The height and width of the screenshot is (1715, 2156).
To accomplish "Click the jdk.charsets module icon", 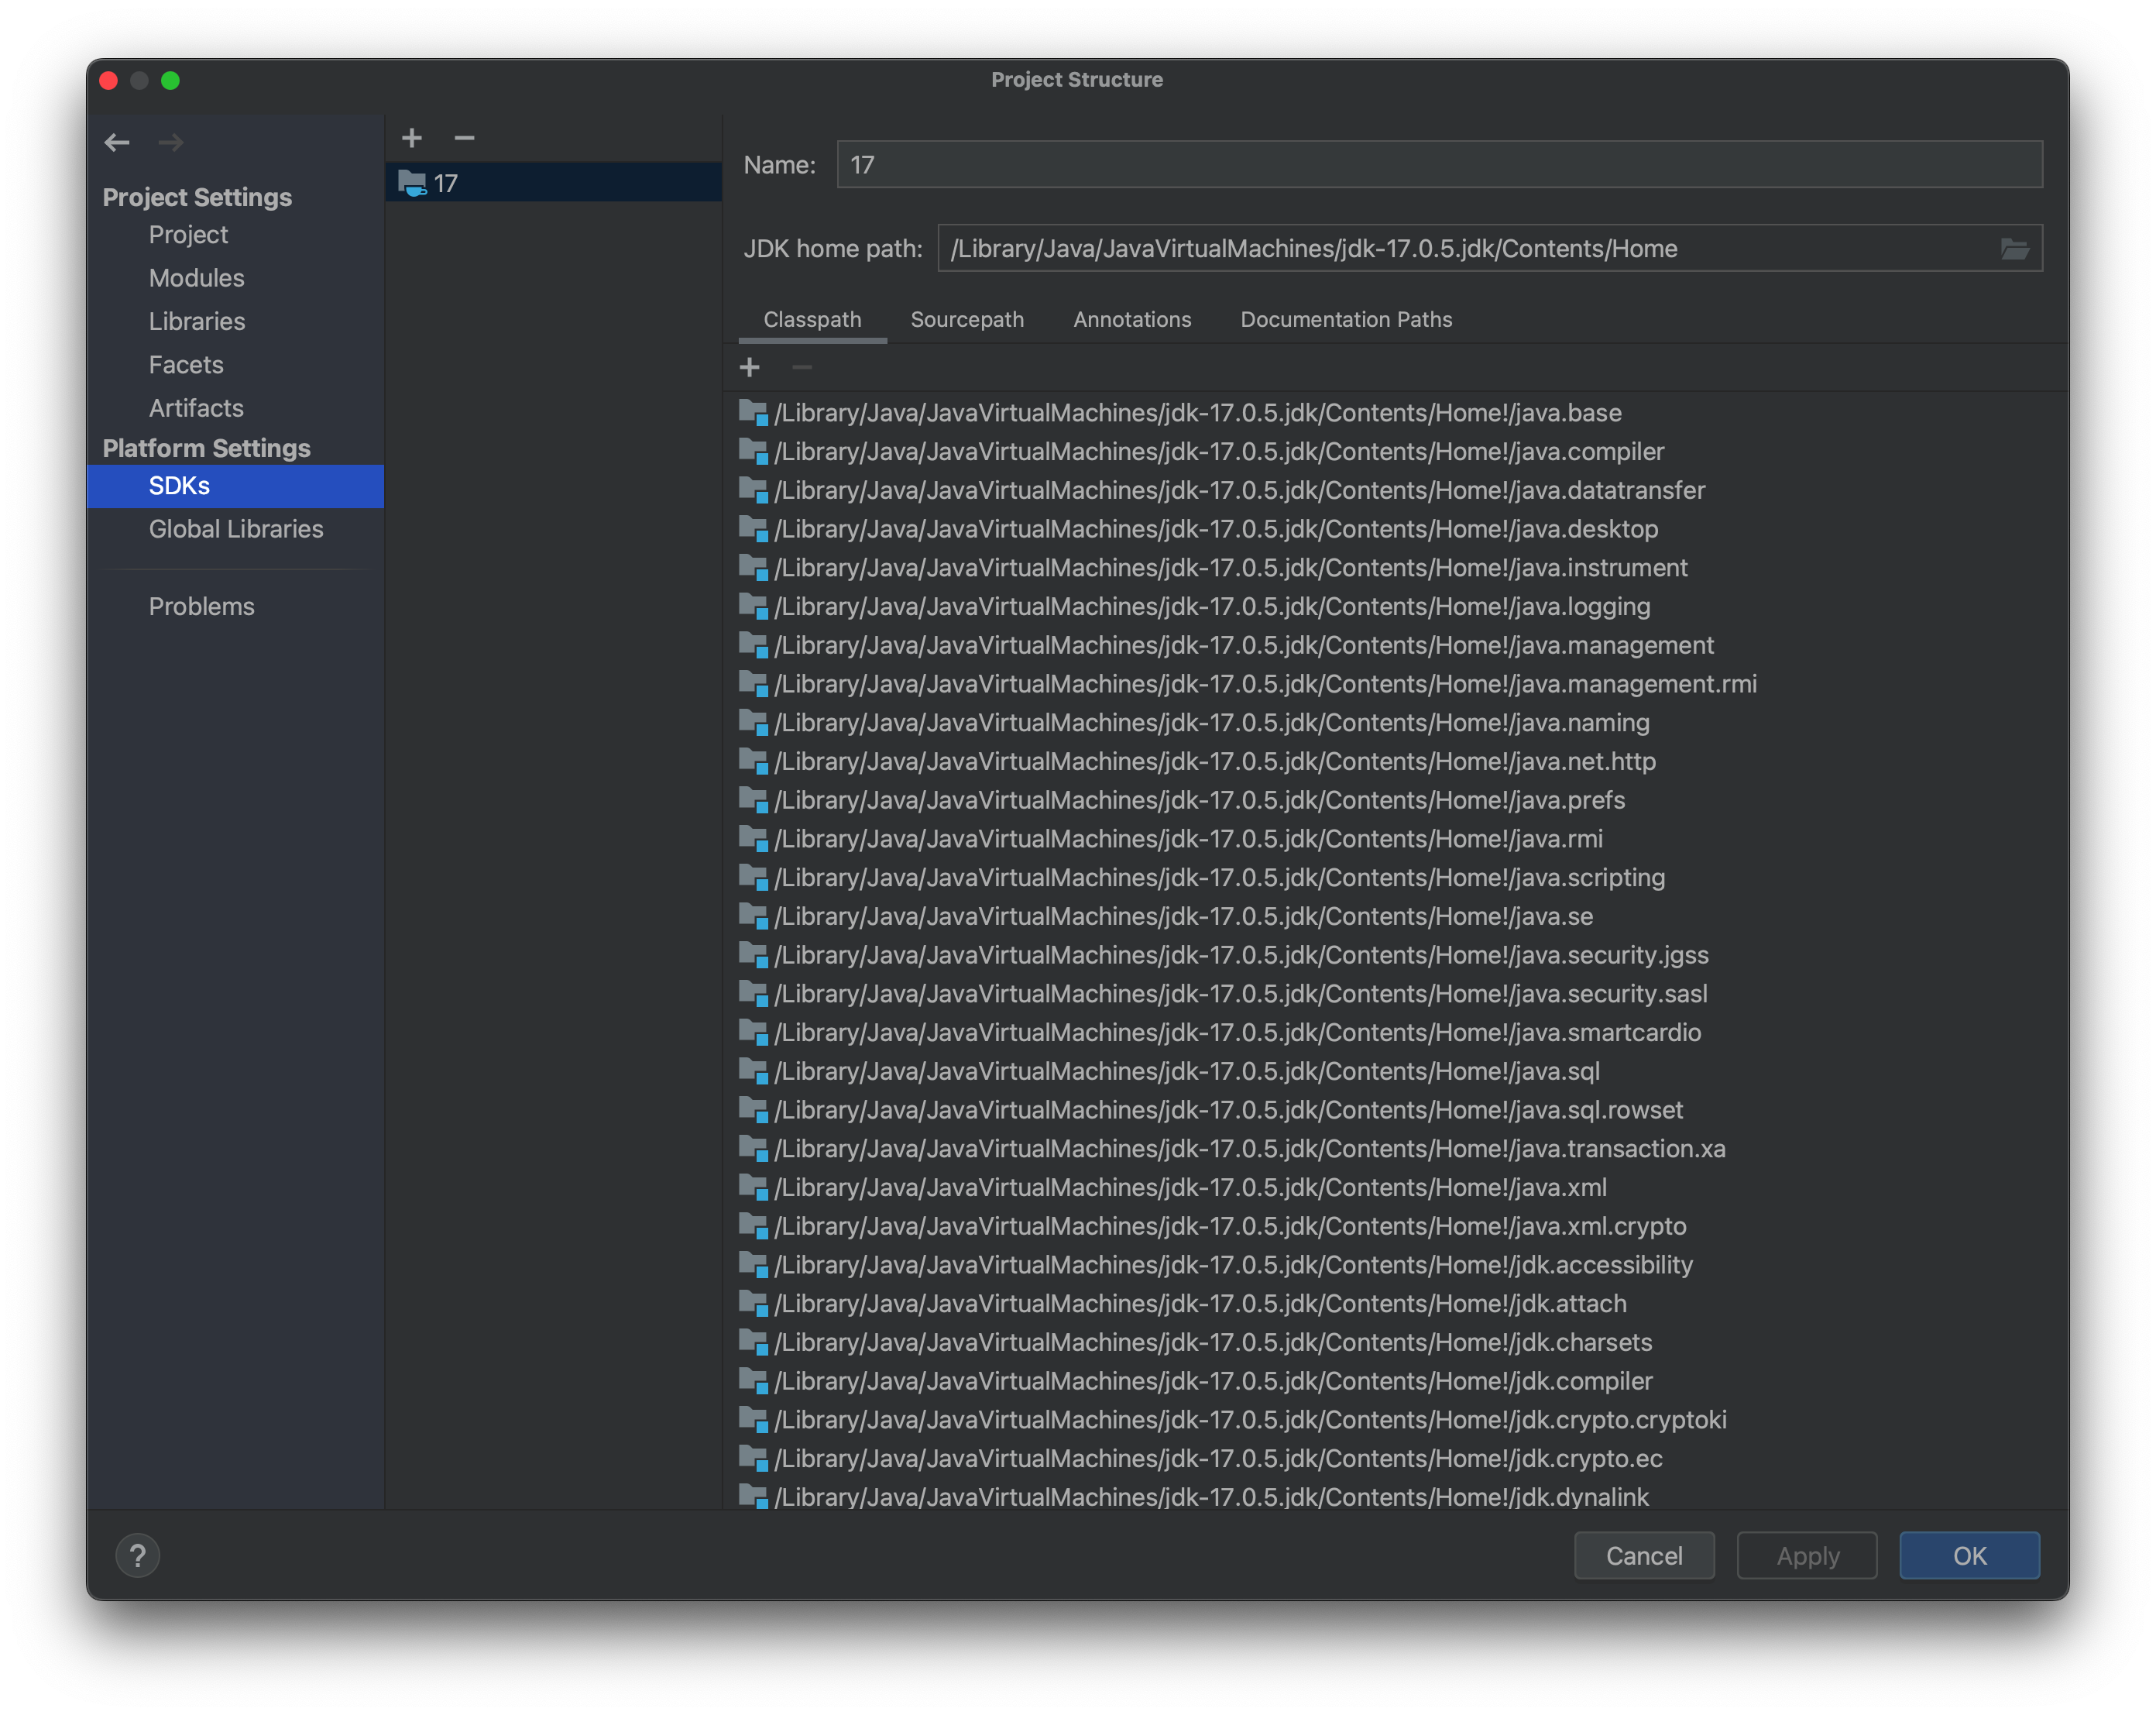I will point(753,1342).
